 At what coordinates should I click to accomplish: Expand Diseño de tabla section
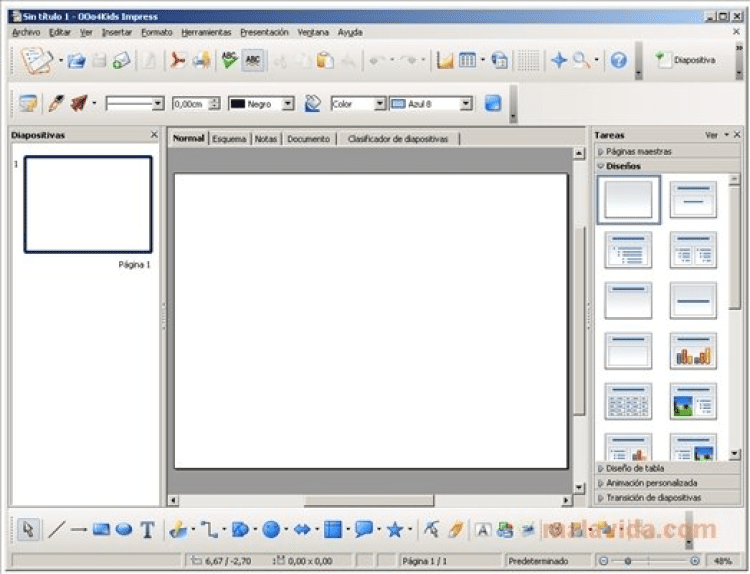[668, 468]
